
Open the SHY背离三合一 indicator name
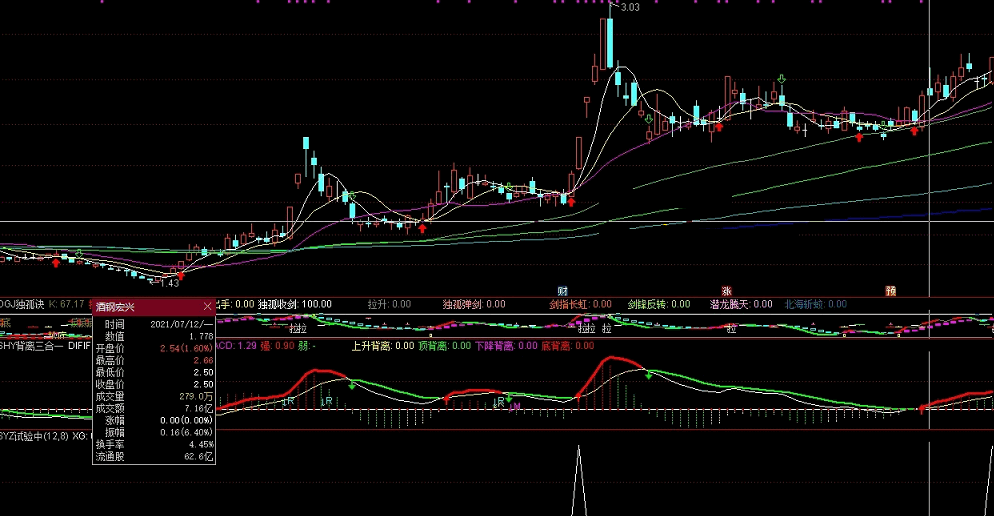[x=31, y=346]
